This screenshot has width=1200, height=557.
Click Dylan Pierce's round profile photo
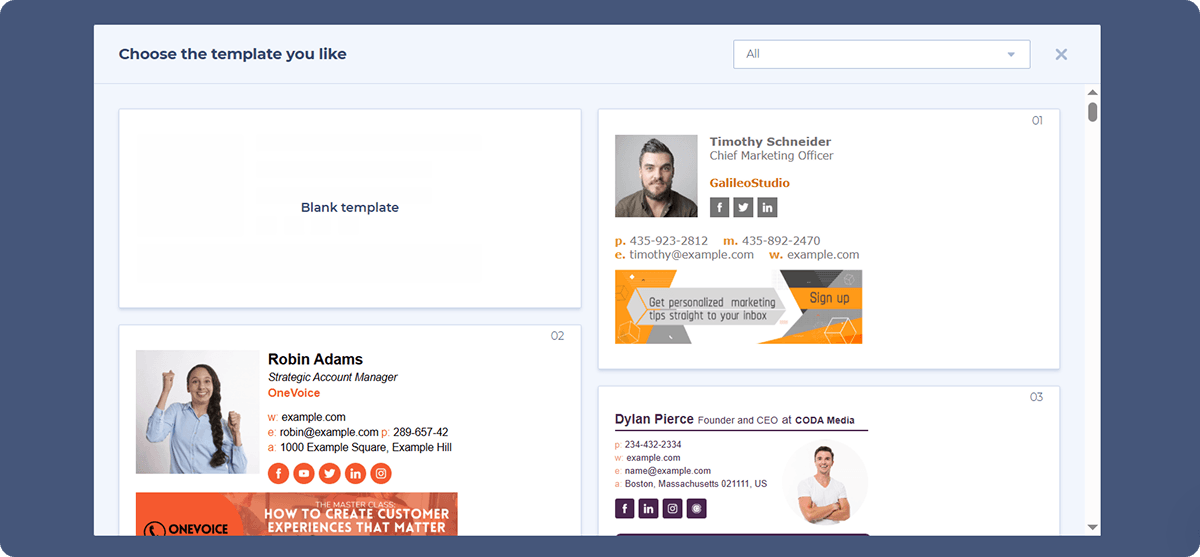click(x=825, y=482)
